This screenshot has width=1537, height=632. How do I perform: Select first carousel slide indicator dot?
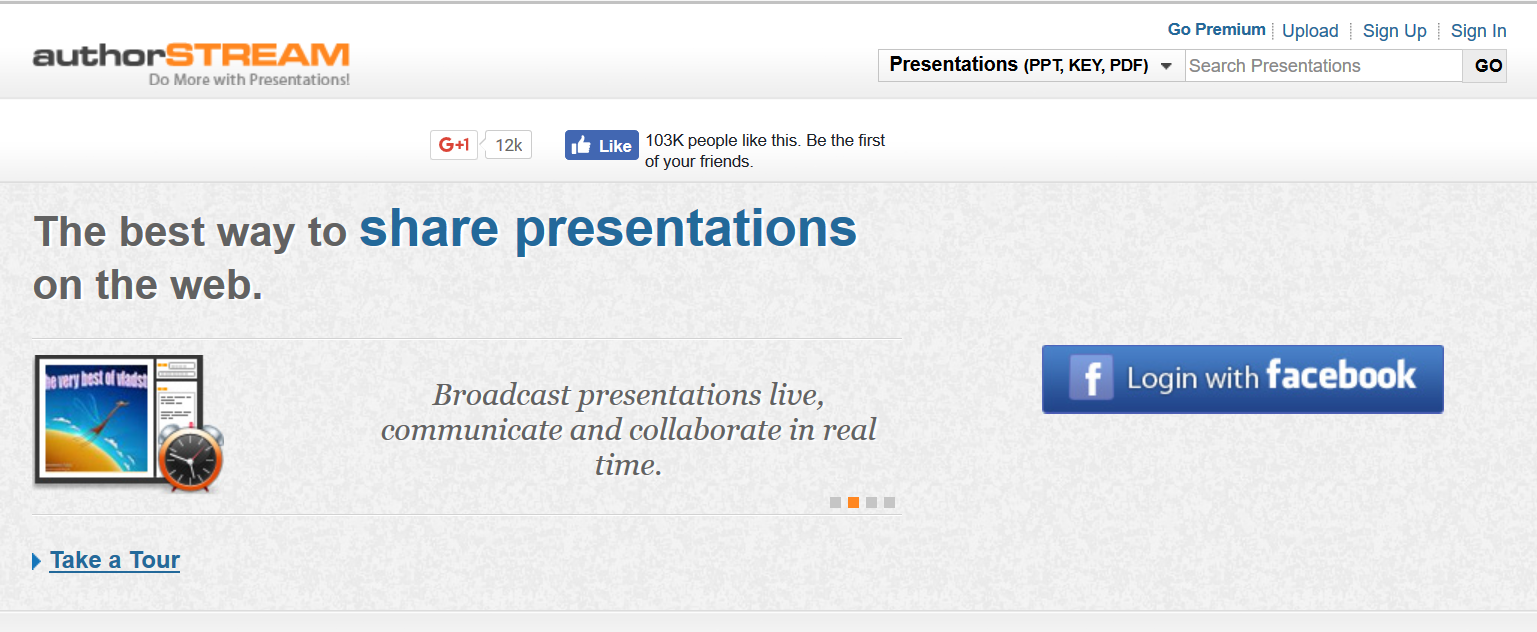click(x=836, y=503)
